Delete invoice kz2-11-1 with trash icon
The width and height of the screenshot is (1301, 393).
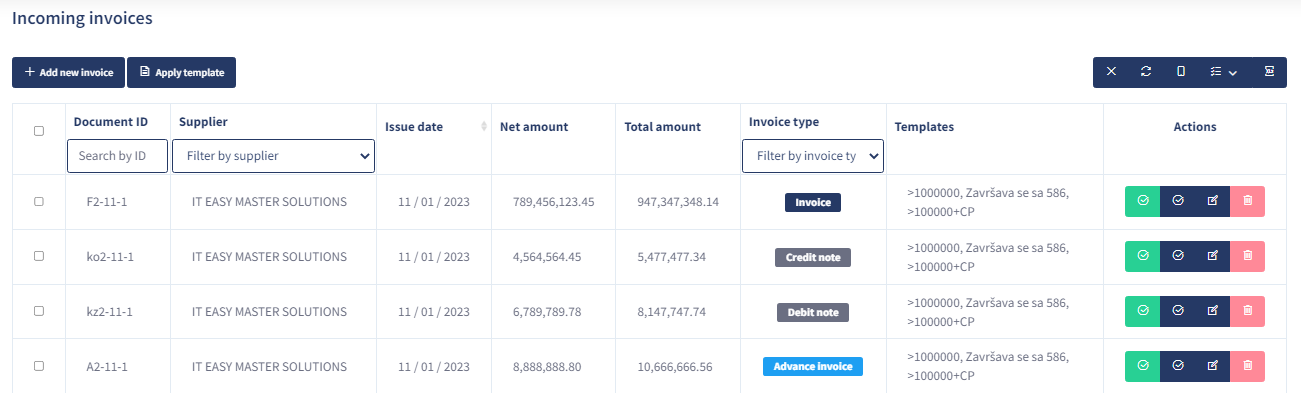point(1247,311)
